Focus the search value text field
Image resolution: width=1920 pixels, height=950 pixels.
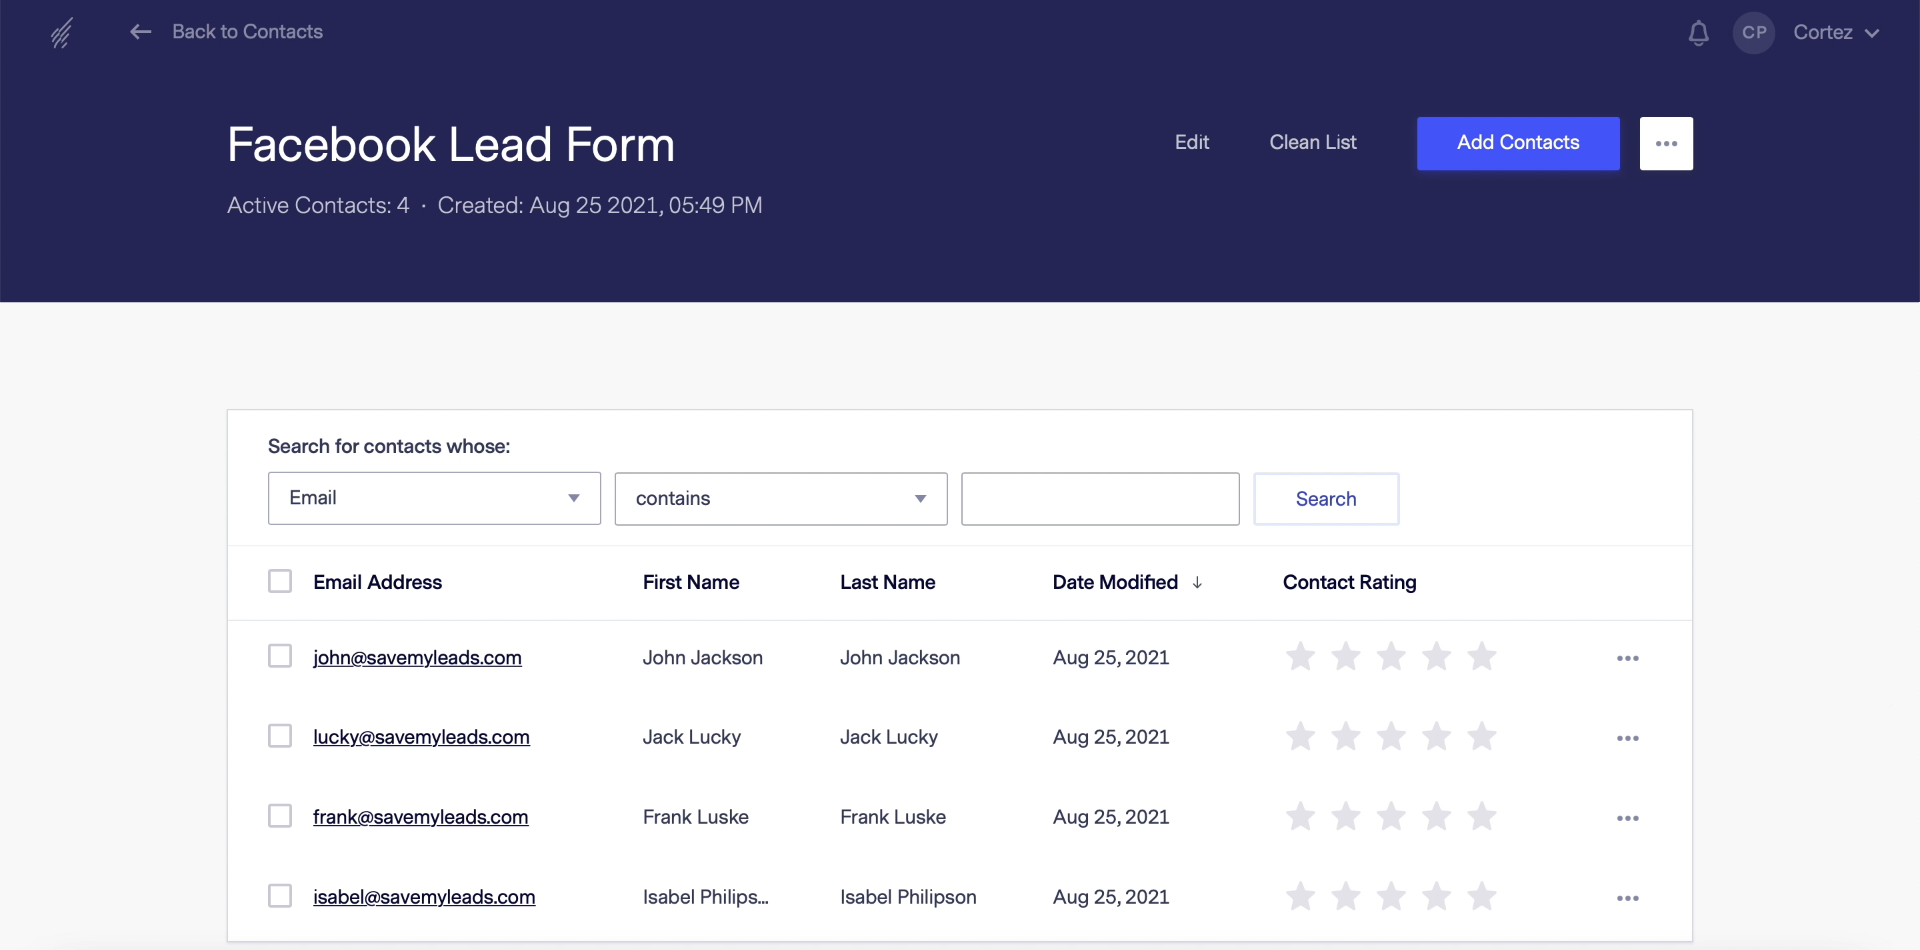pos(1100,498)
